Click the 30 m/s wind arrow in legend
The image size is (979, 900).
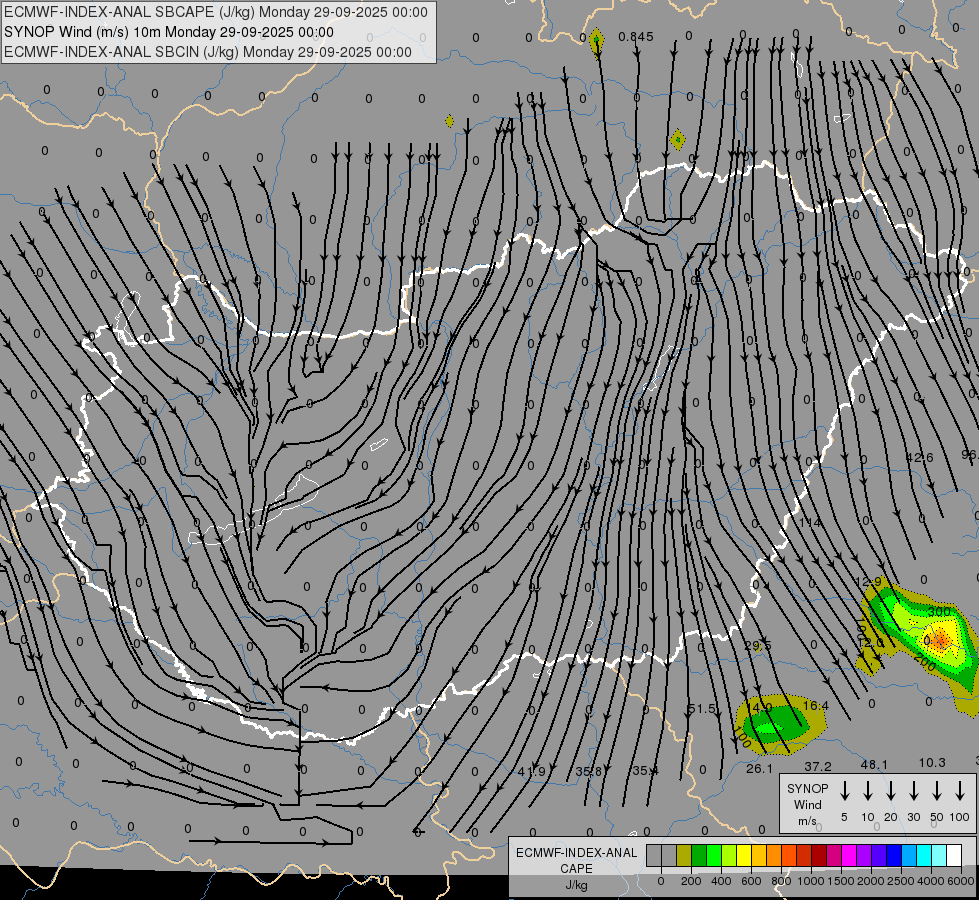913,791
